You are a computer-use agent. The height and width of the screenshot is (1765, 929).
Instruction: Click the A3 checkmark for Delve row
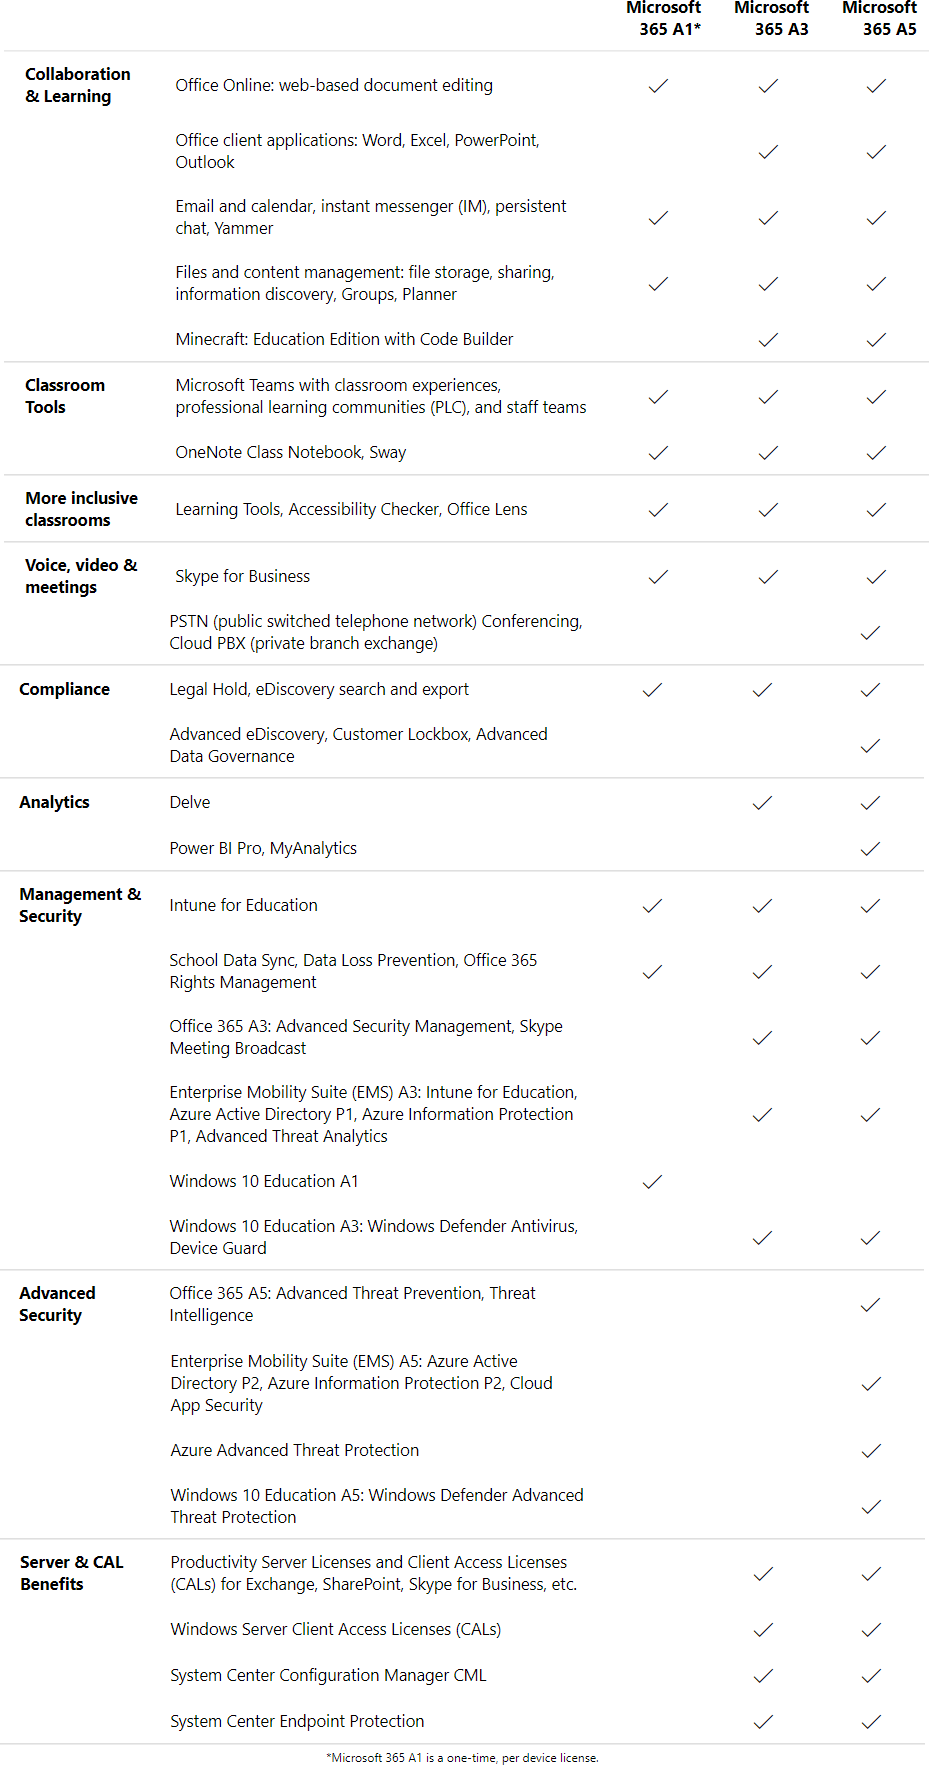[762, 803]
